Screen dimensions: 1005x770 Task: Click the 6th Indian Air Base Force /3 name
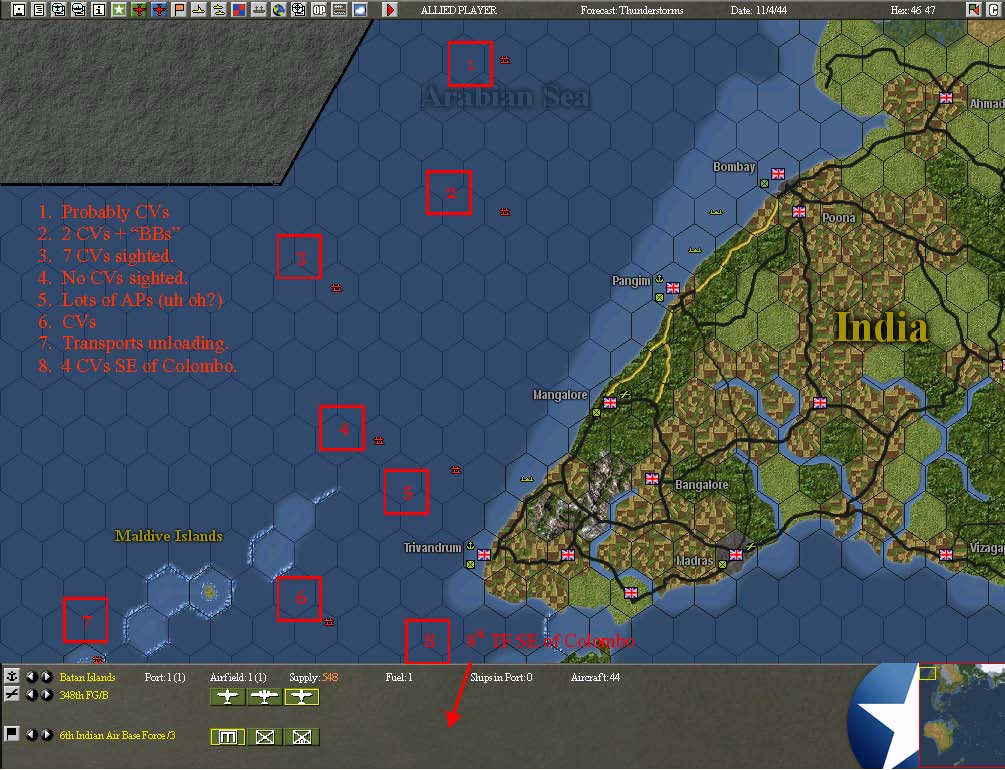tap(117, 735)
